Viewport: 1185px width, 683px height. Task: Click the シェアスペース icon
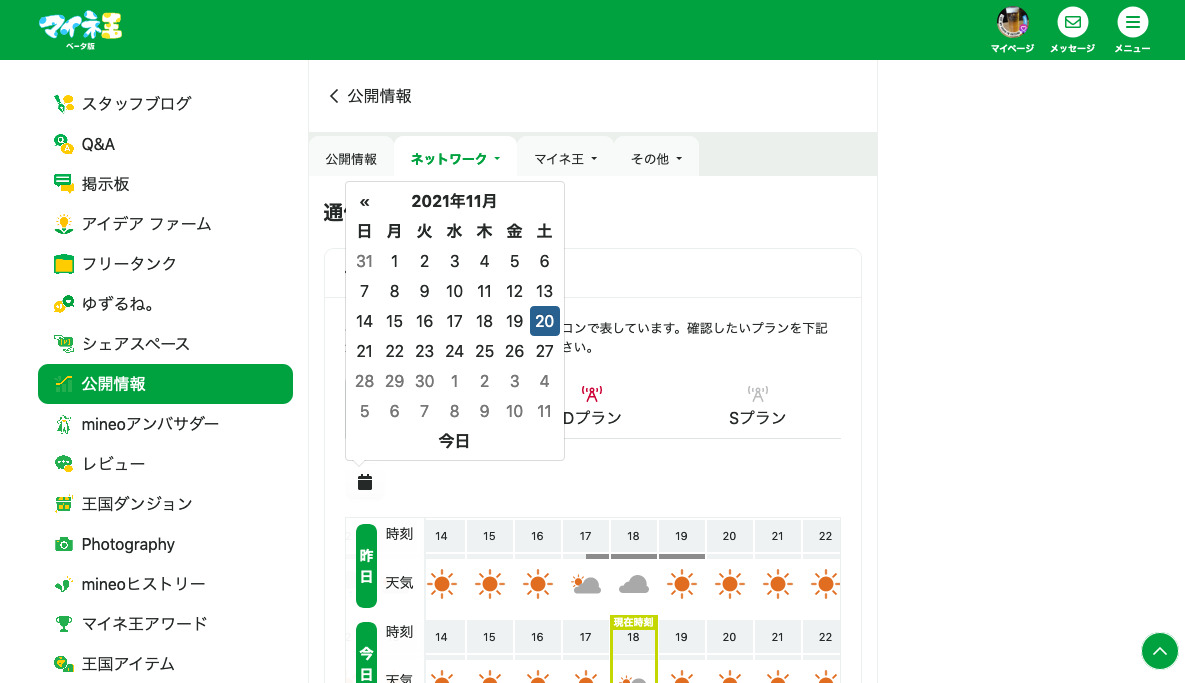pos(63,344)
